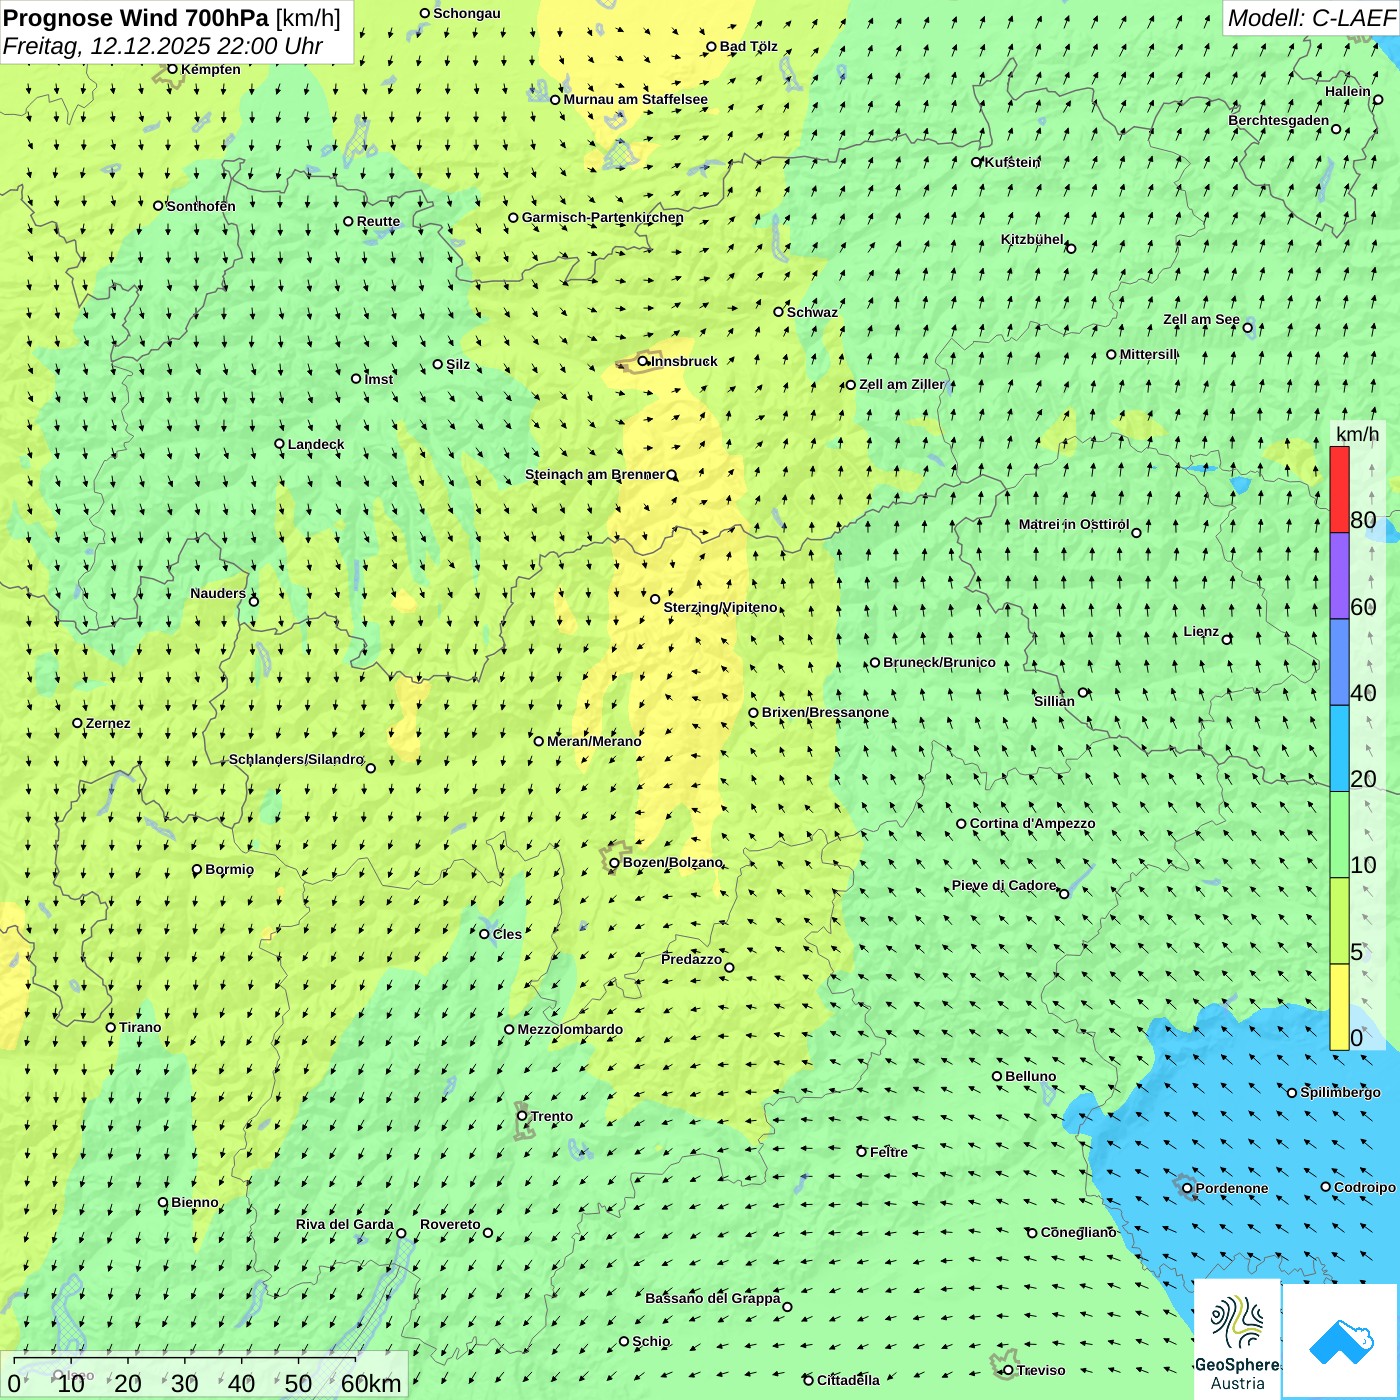Click the Bormio city label
The image size is (1400, 1400).
[x=229, y=870]
